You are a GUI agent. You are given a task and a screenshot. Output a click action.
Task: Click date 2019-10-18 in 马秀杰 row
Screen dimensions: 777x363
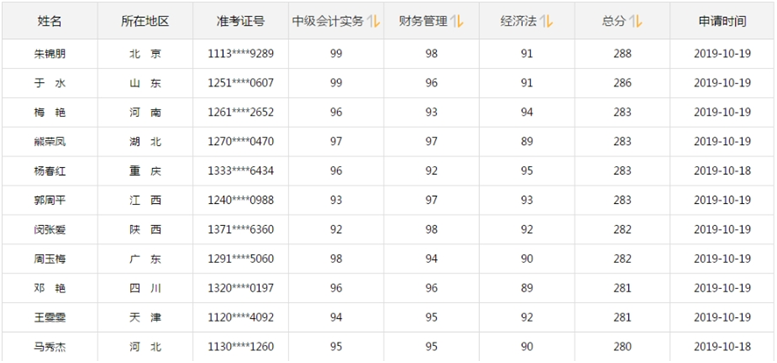click(x=722, y=347)
